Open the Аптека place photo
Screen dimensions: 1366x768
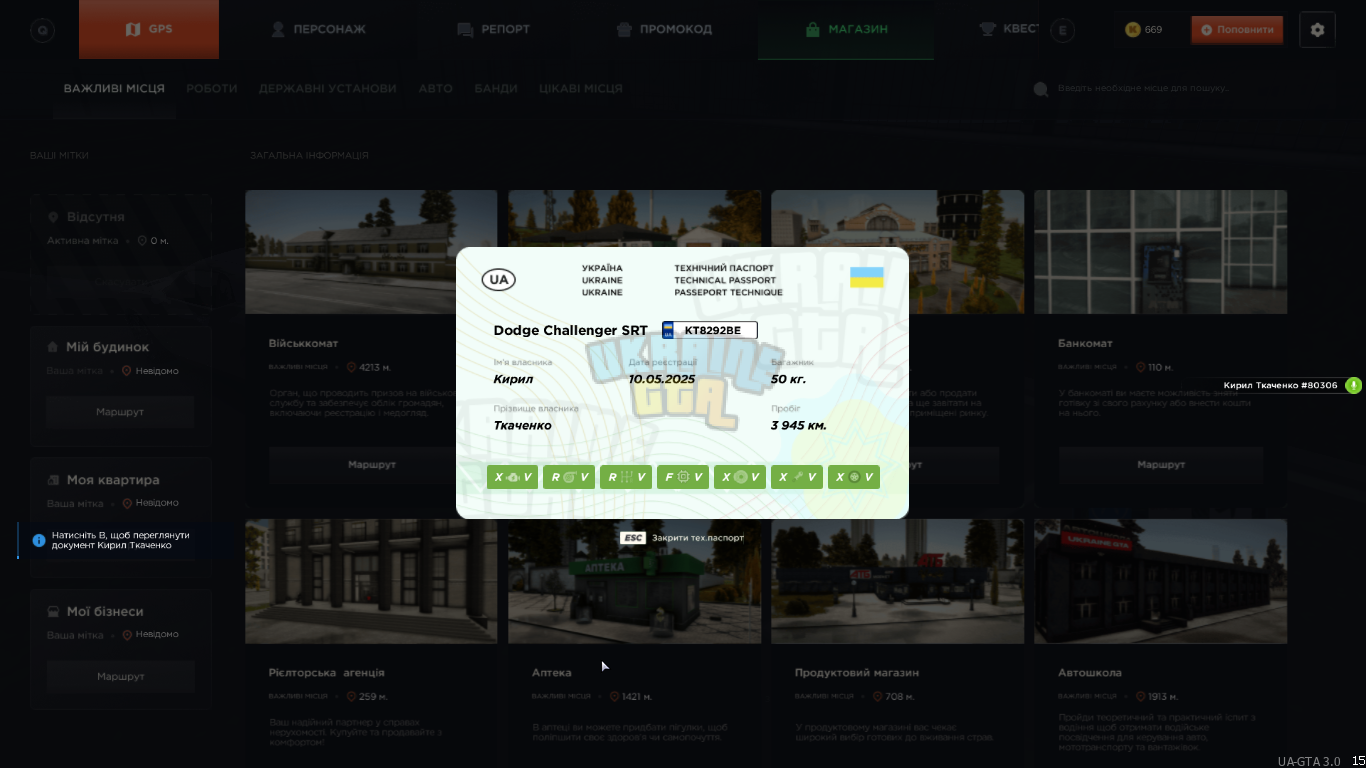tap(634, 581)
